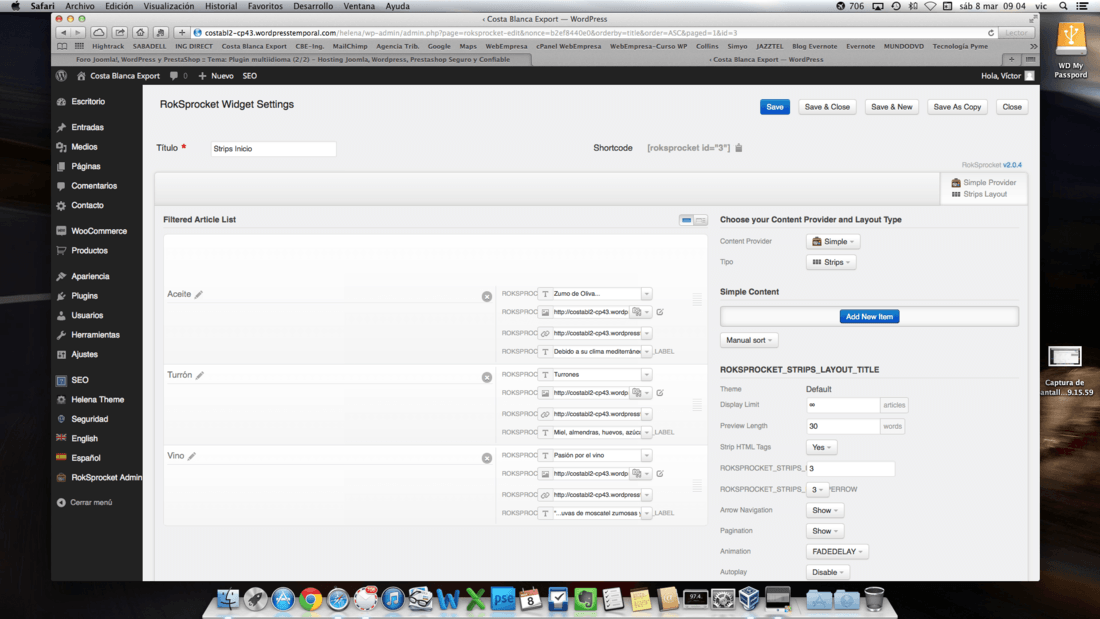Open Helena Theme settings in sidebar

tap(98, 399)
